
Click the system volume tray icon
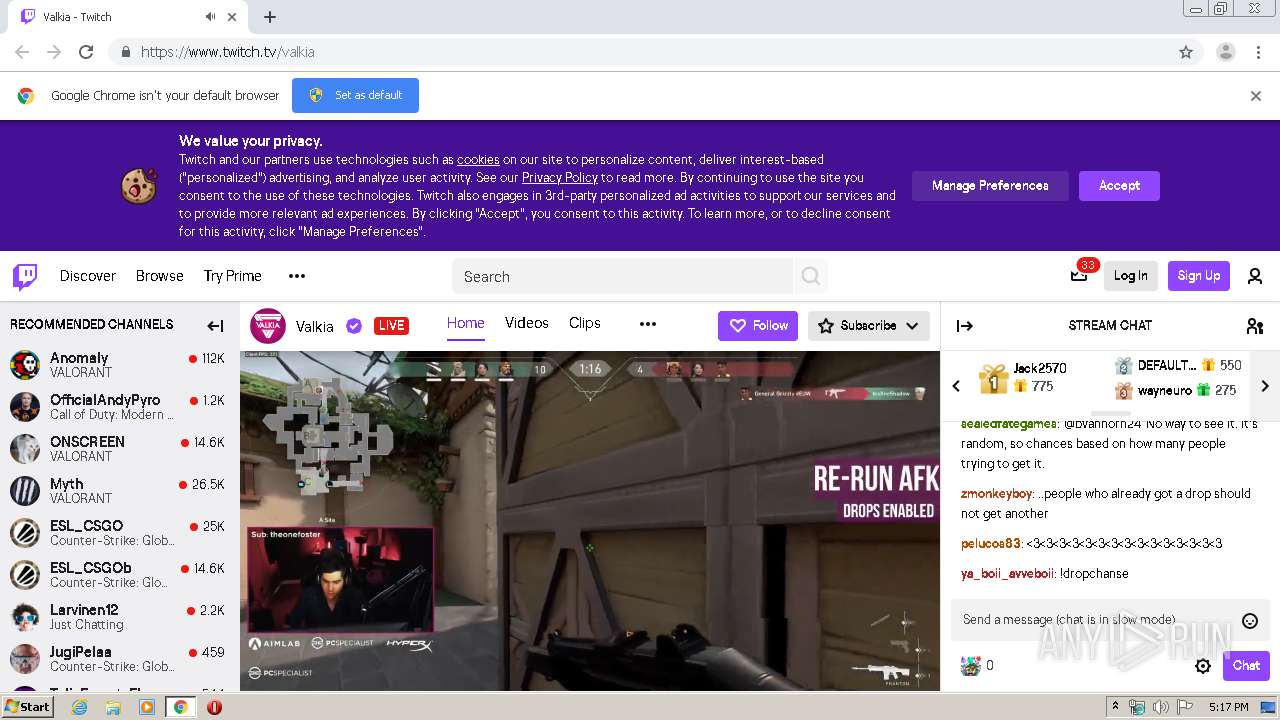pos(1160,707)
